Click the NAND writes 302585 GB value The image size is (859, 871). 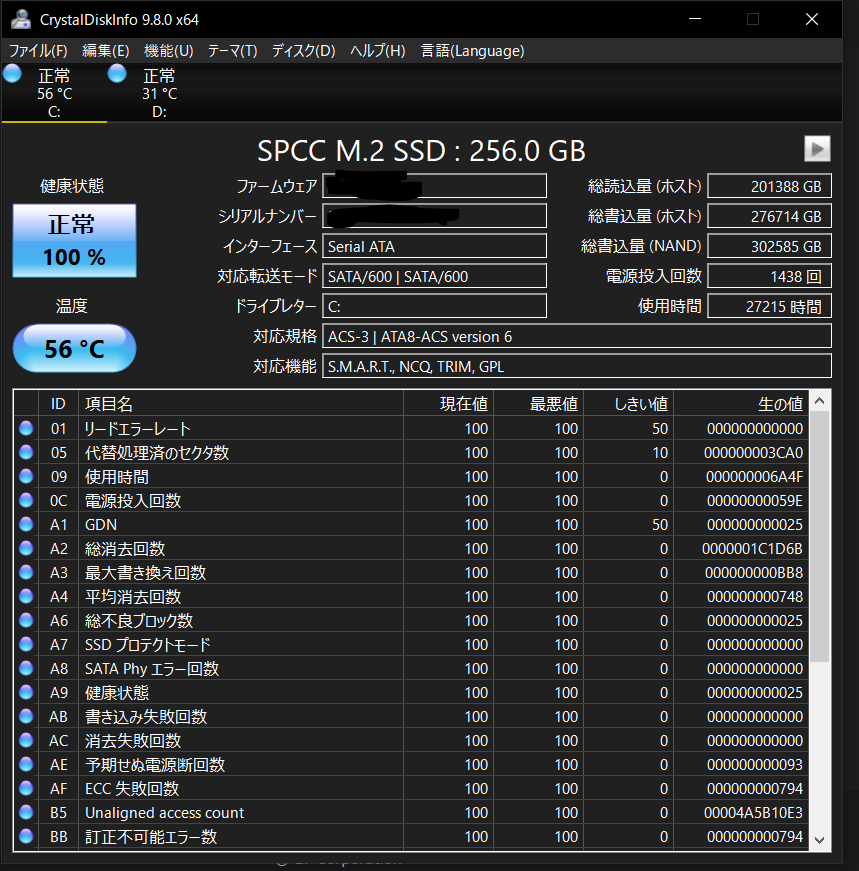tap(770, 246)
